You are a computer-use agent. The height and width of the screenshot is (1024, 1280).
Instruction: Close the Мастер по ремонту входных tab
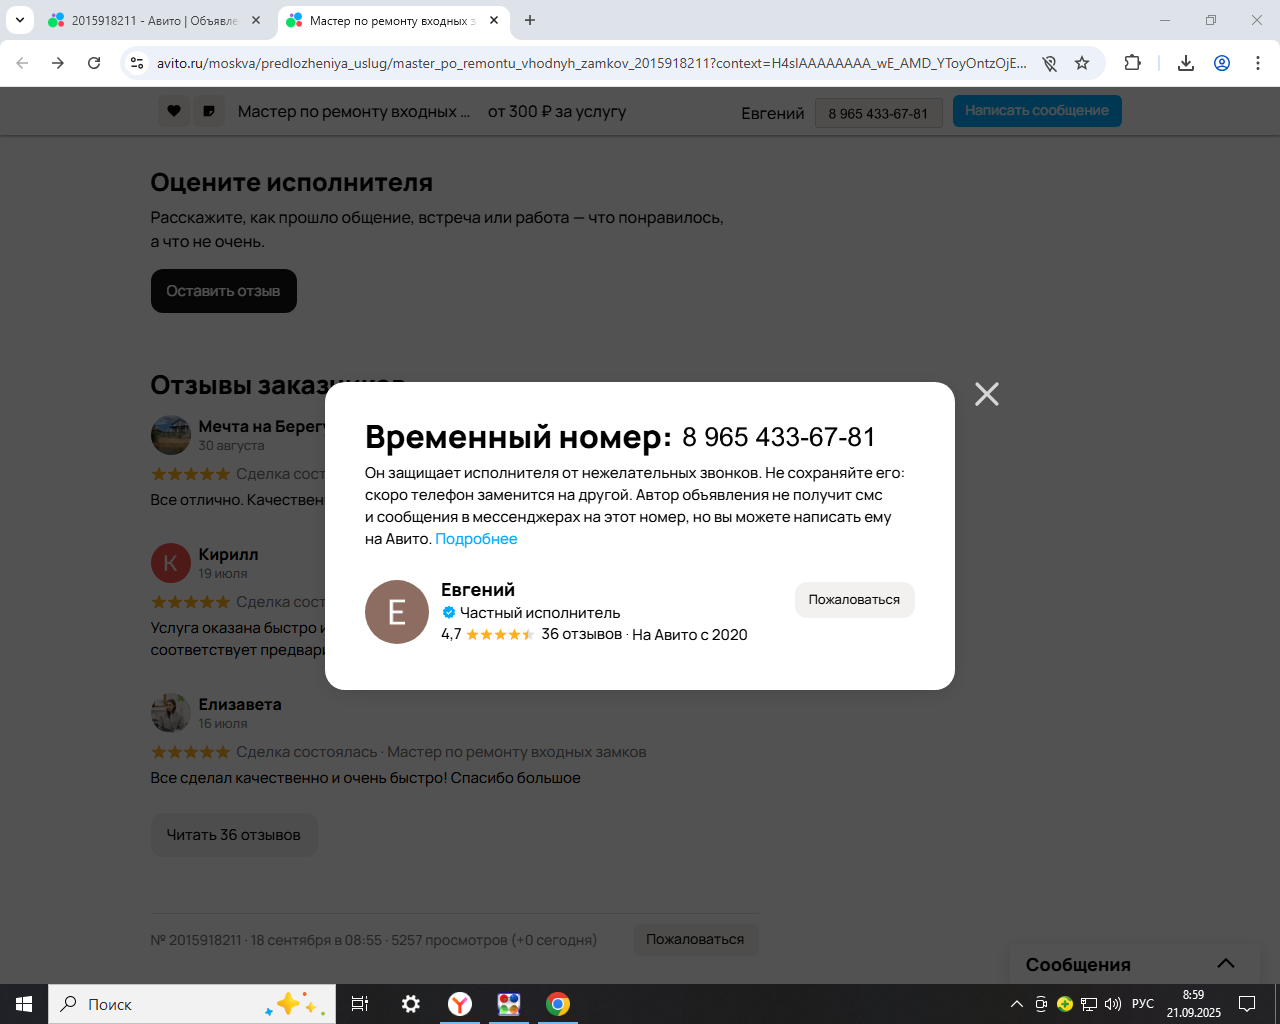(x=494, y=20)
